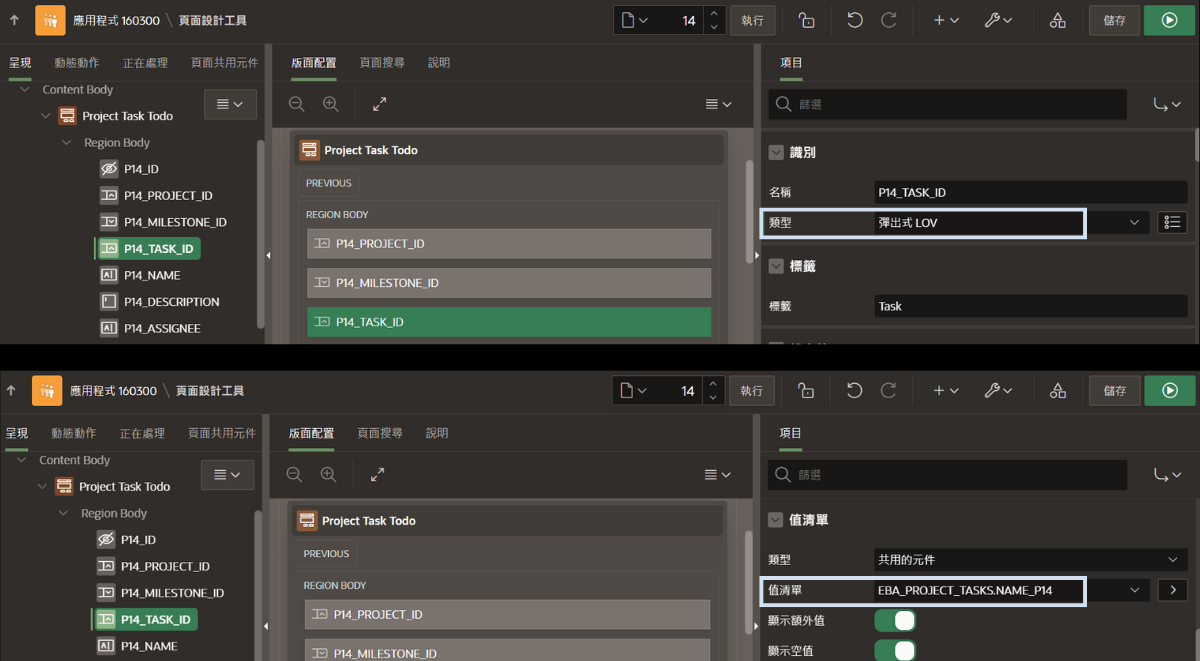Click the 執行 button in upper window
Image resolution: width=1200 pixels, height=661 pixels.
pos(753,20)
